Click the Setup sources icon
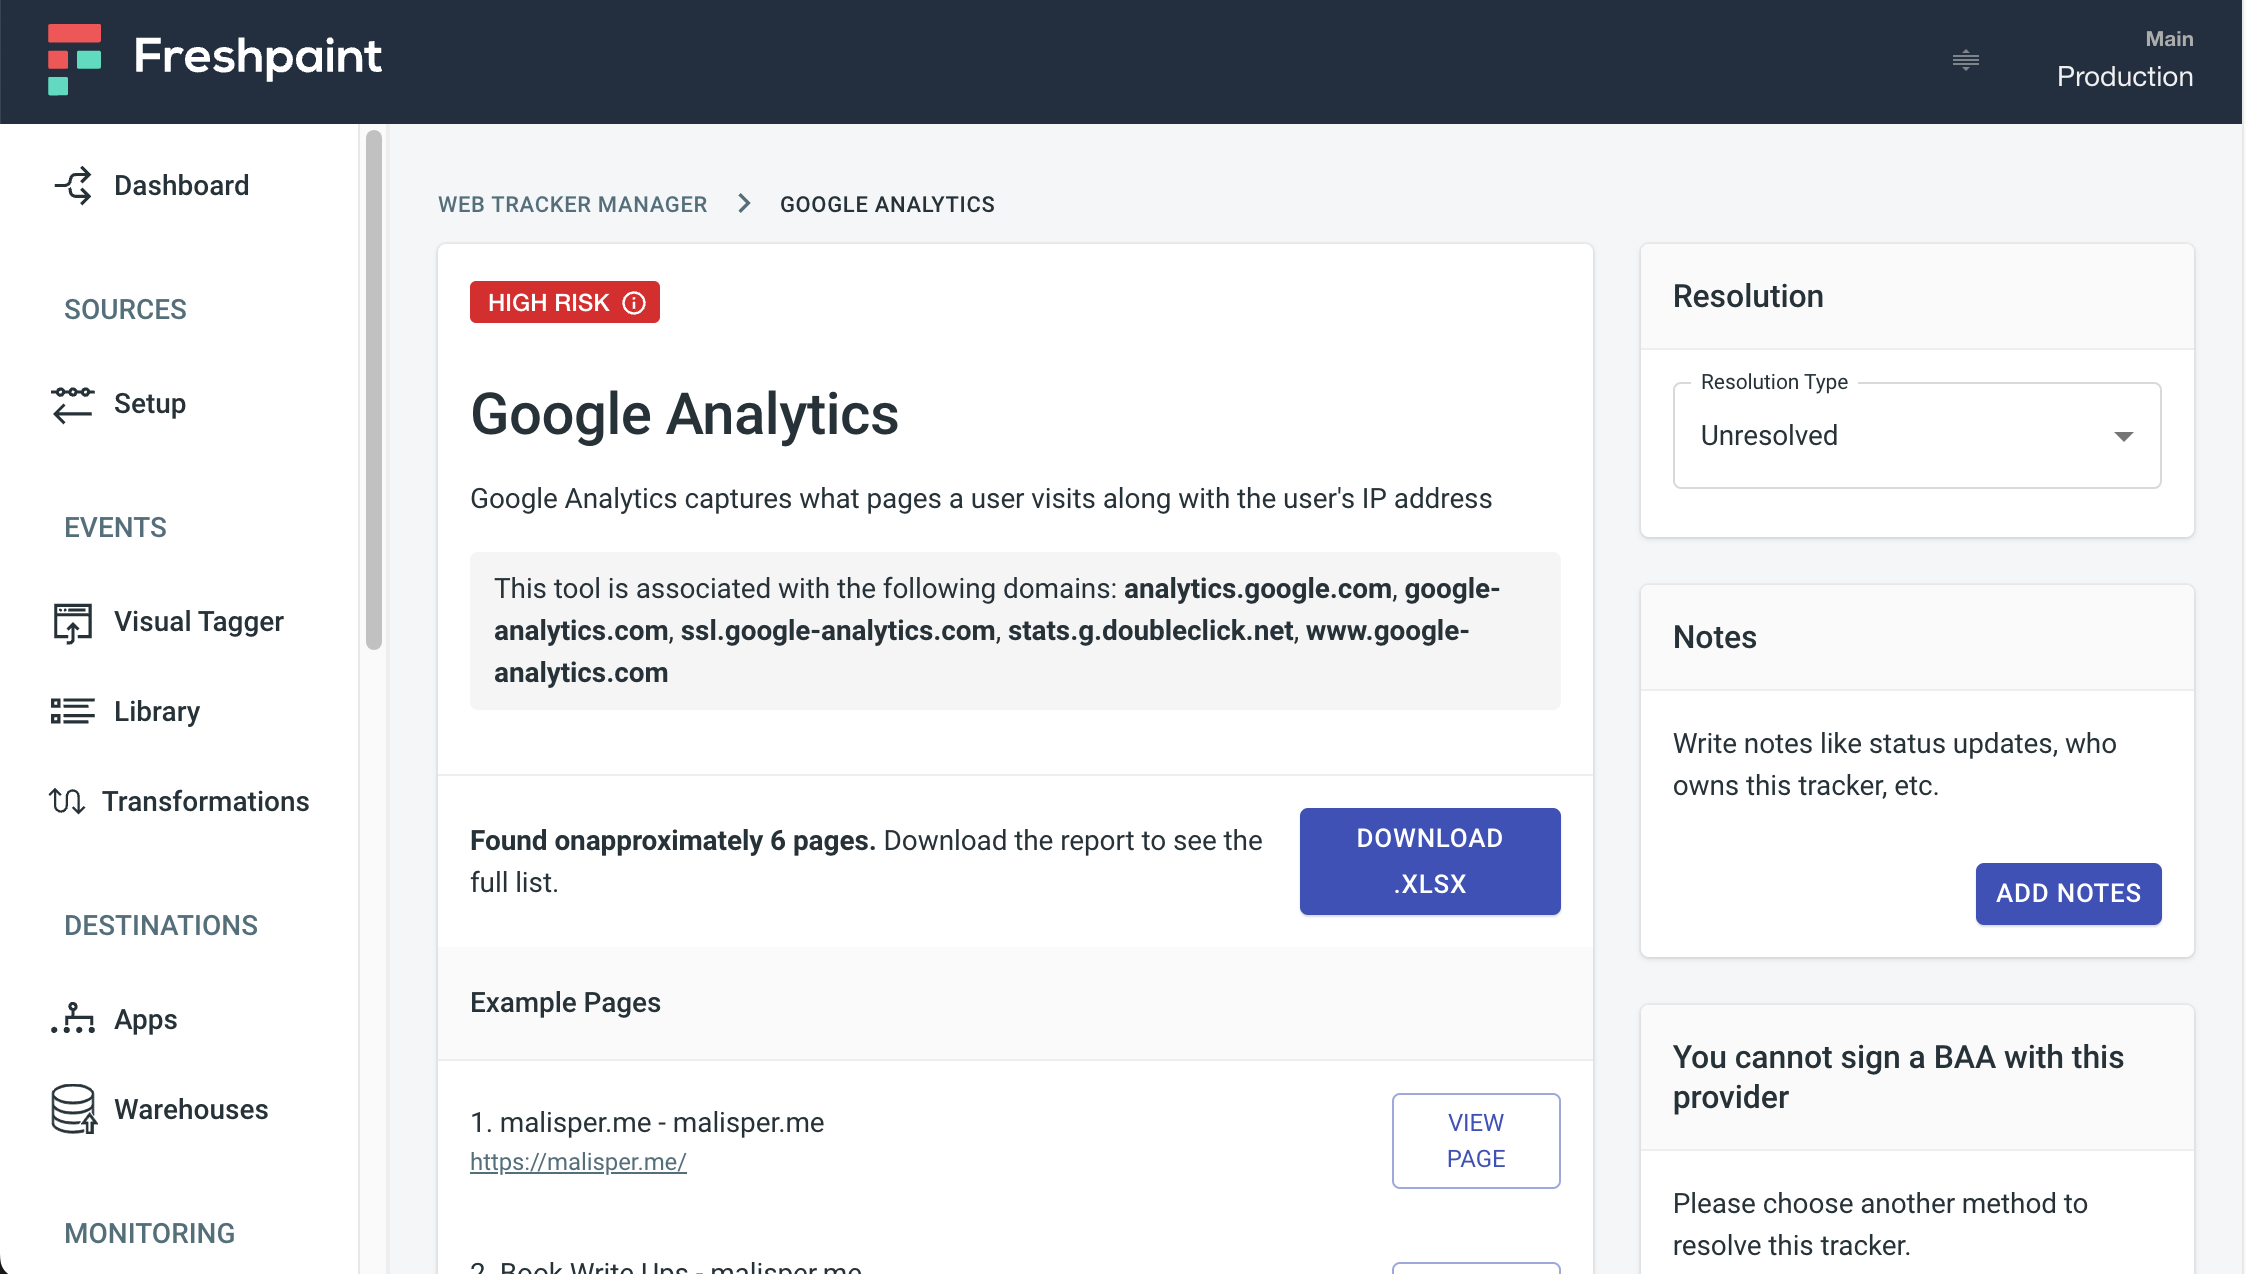2246x1274 pixels. click(73, 404)
